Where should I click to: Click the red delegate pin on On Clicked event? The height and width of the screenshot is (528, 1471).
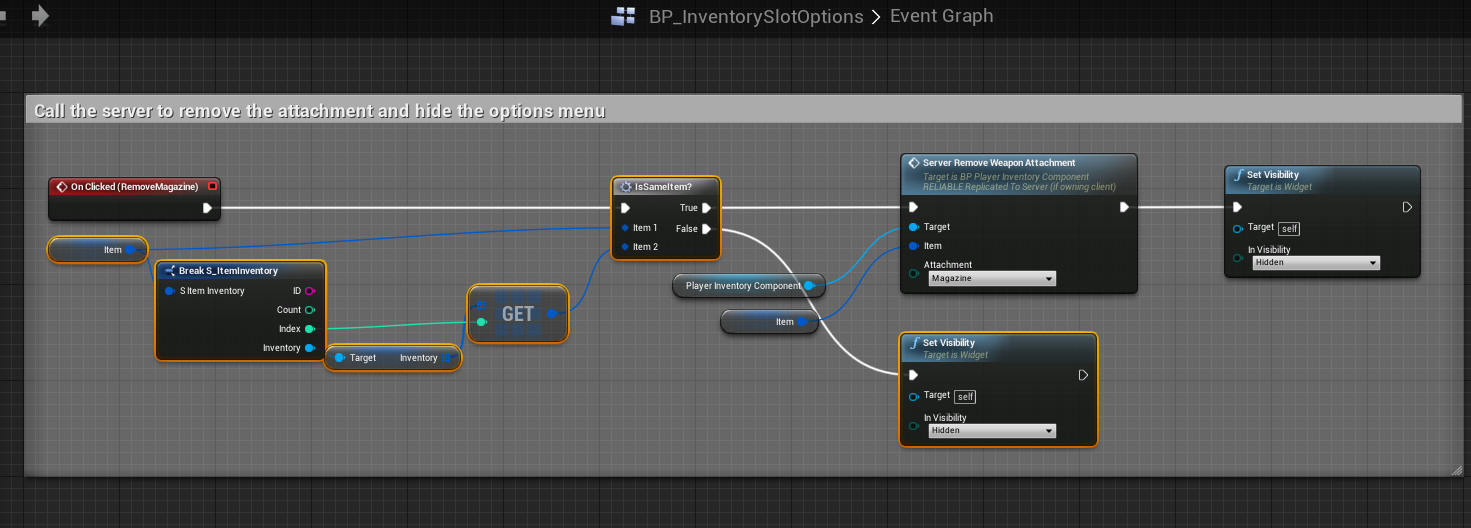point(212,186)
